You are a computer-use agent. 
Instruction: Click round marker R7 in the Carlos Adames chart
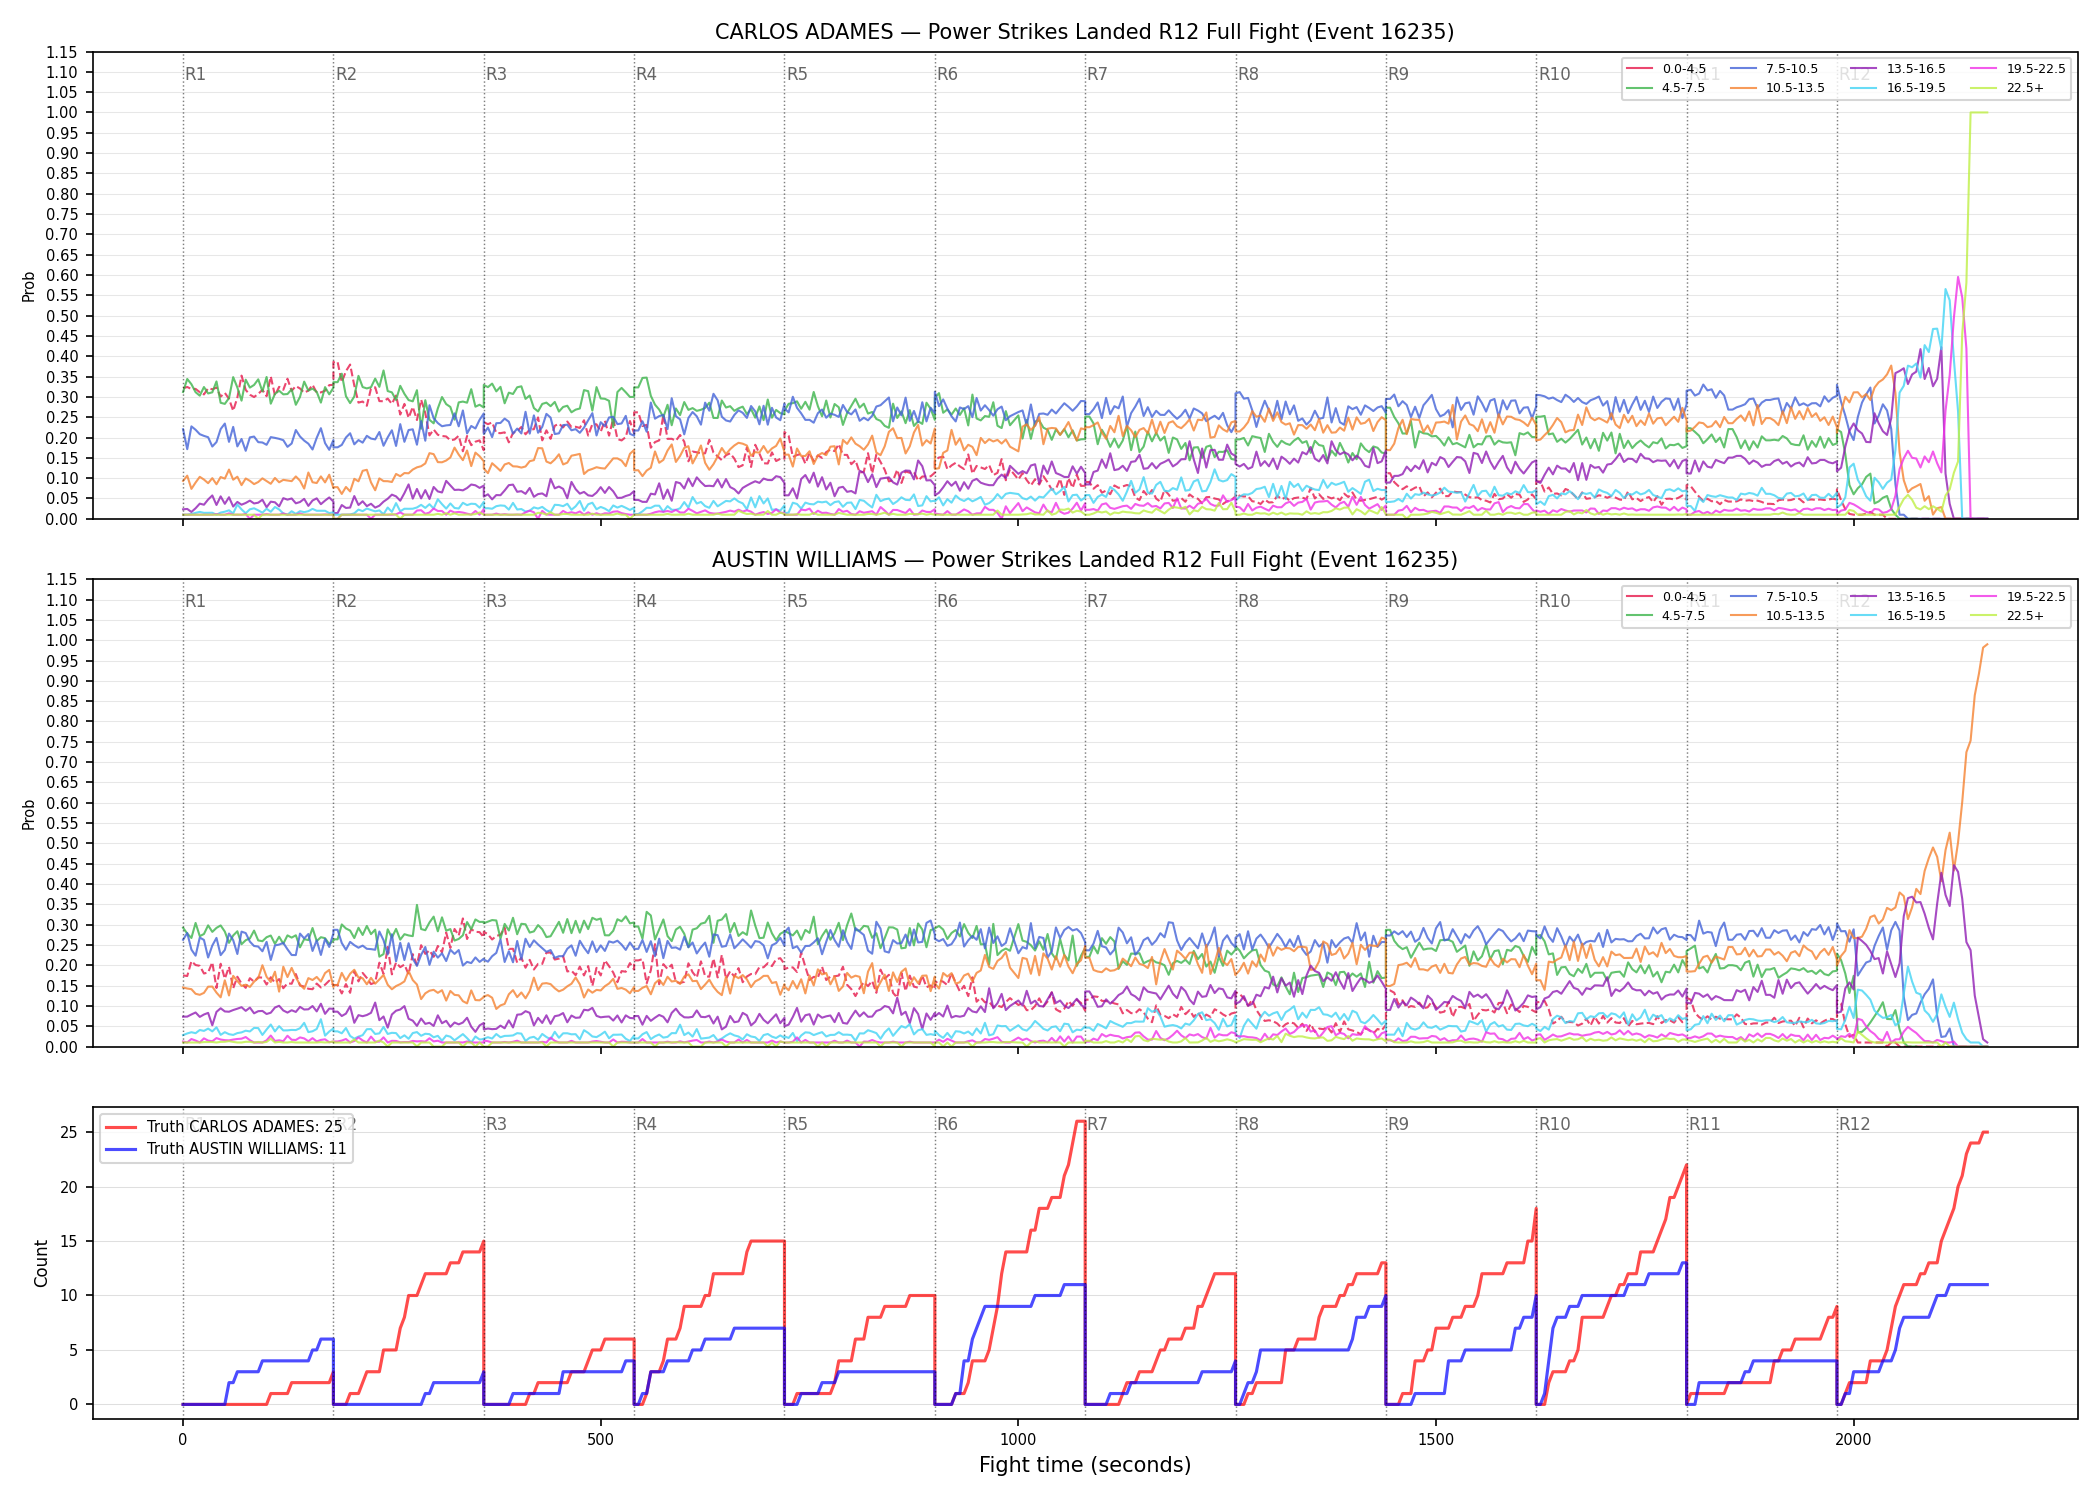click(1097, 74)
